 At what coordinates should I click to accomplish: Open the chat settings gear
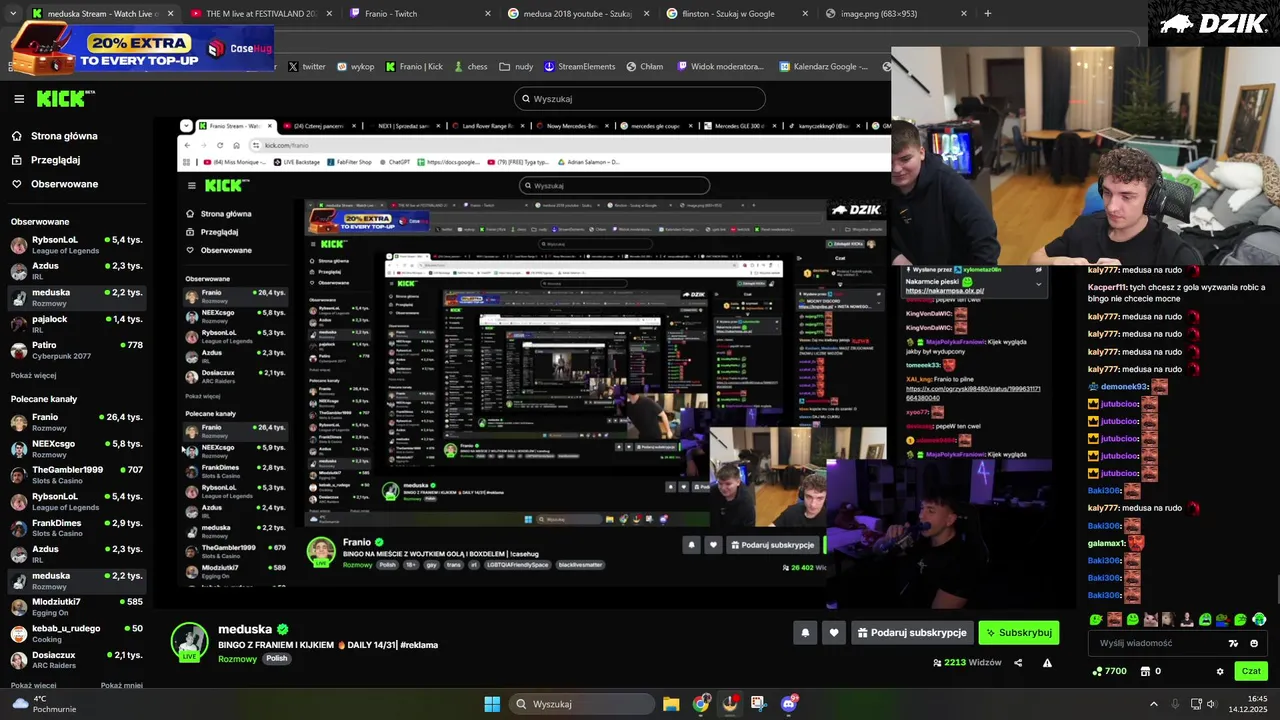point(1219,671)
